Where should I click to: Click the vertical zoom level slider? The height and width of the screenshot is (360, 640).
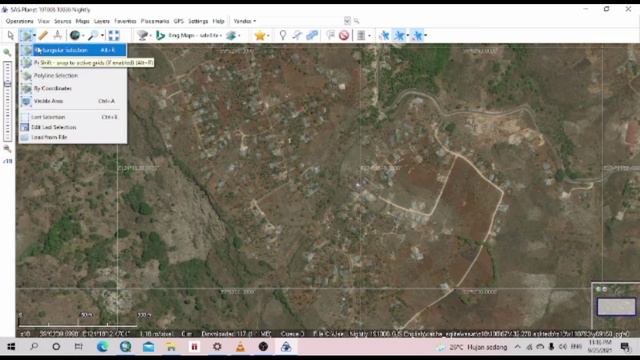point(7,101)
